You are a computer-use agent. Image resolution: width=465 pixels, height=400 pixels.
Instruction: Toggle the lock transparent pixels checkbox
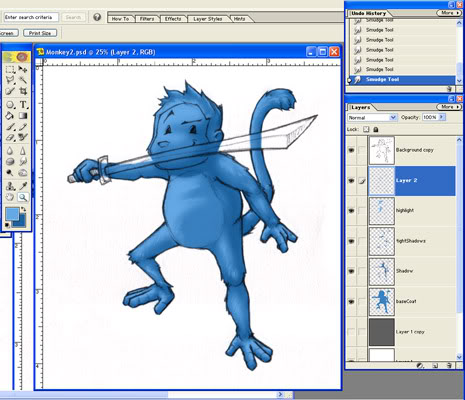click(x=366, y=129)
